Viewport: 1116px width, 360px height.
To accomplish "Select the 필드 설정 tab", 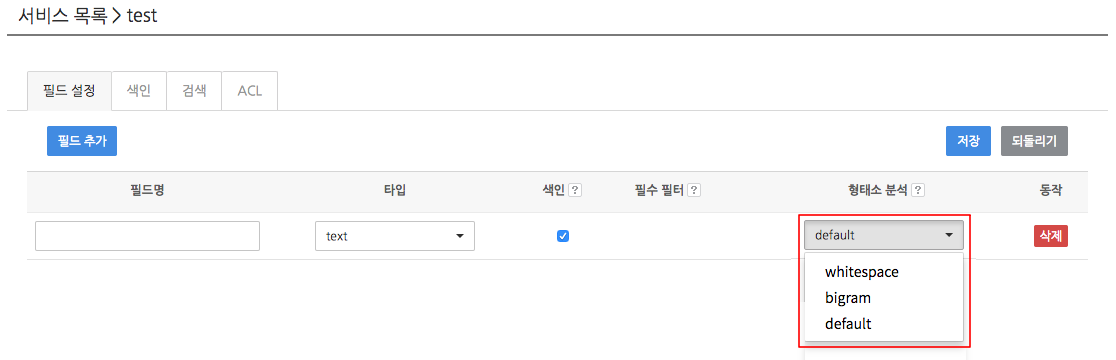I will [69, 91].
